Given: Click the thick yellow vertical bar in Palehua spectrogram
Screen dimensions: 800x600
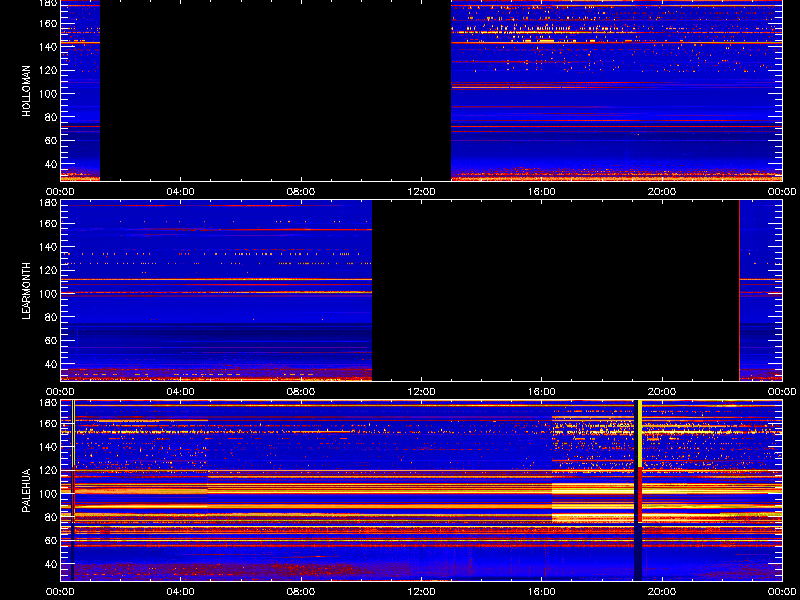Looking at the screenshot, I should coord(640,434).
